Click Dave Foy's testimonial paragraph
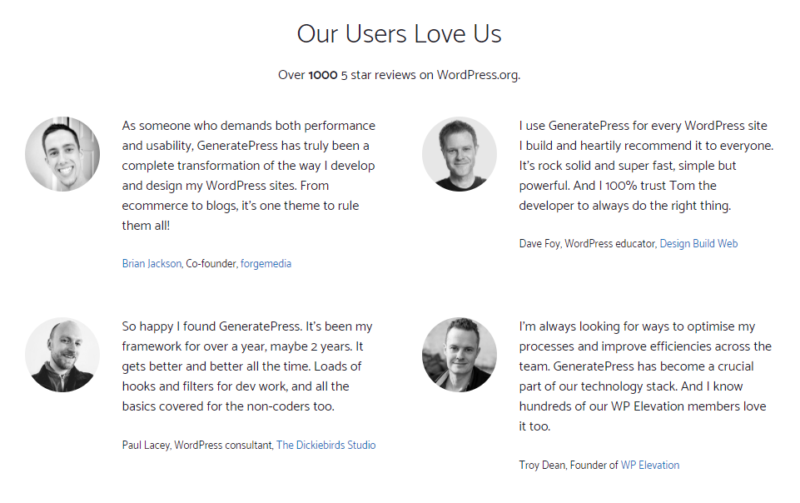The height and width of the screenshot is (503, 800). (646, 166)
